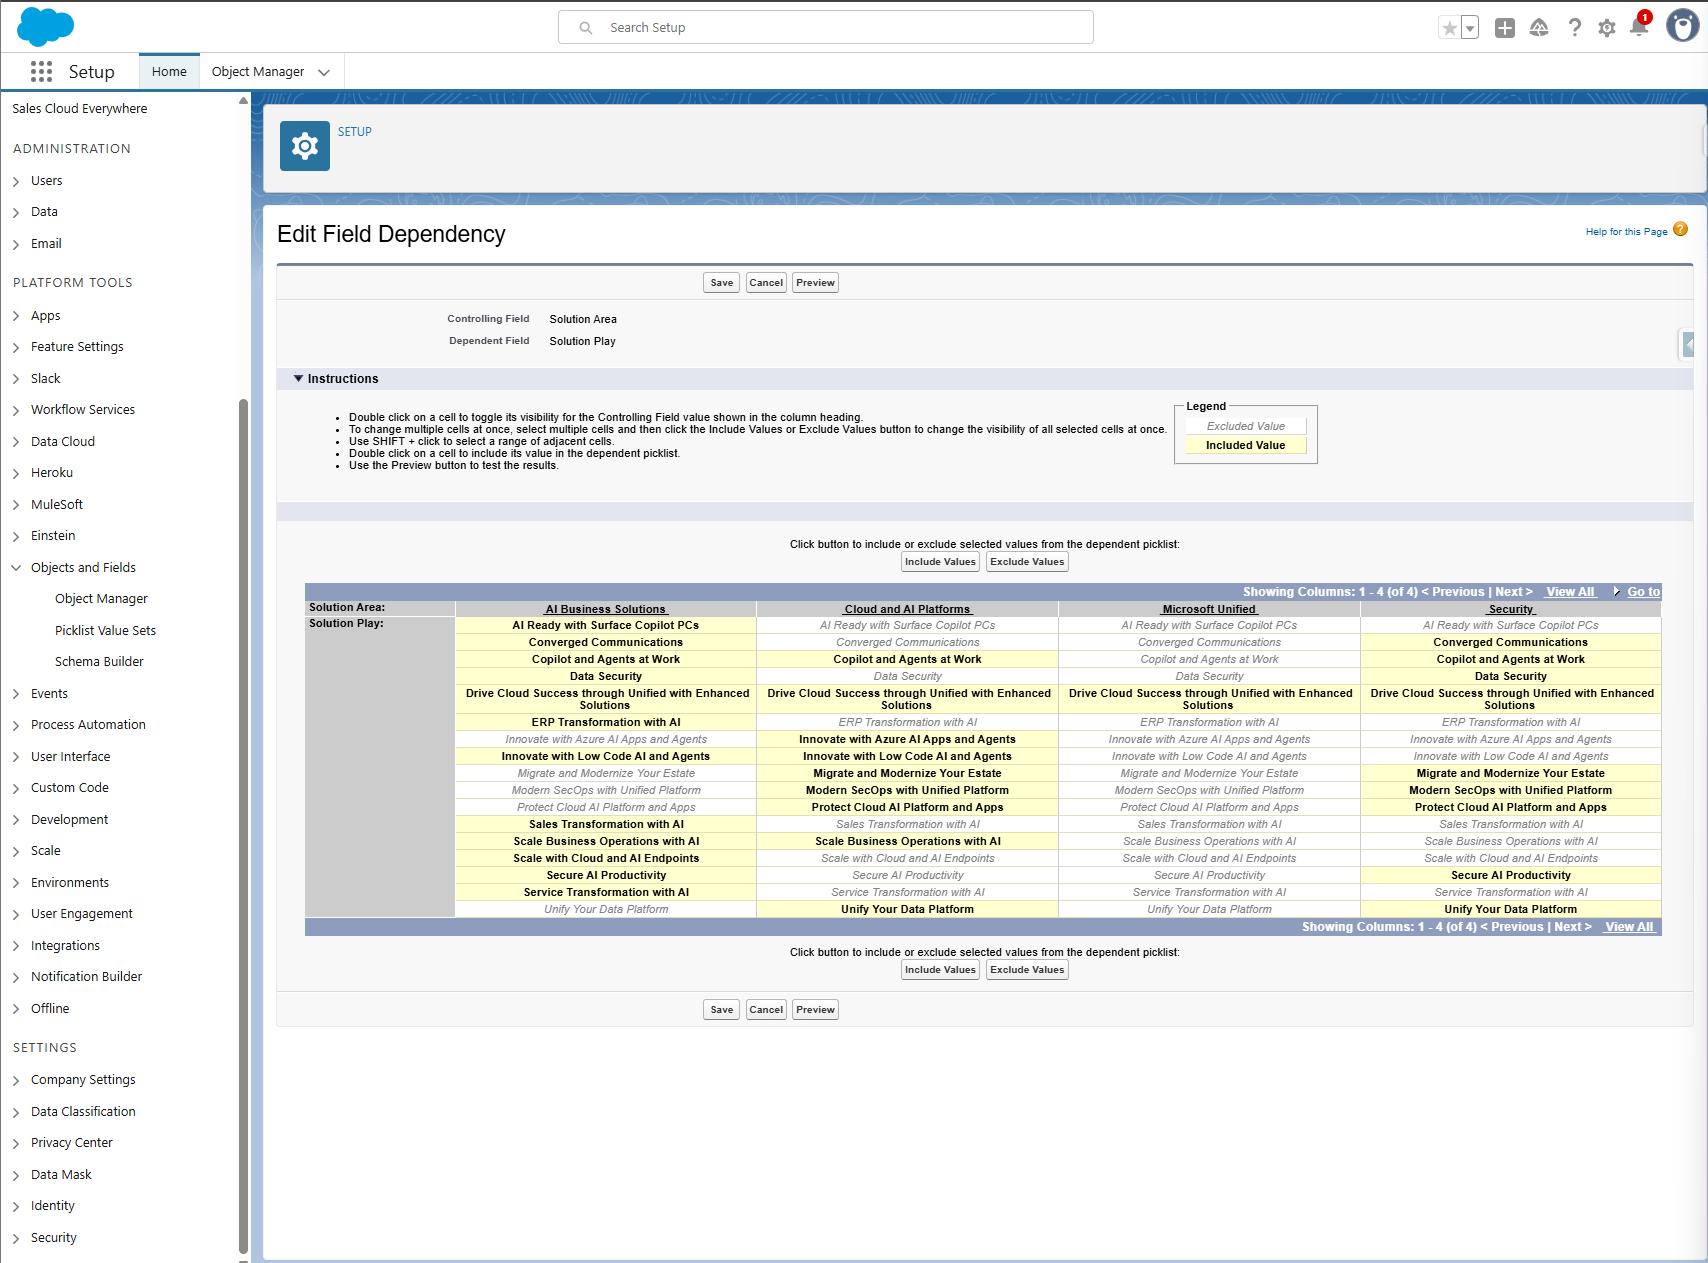Open the side panel handle on right edge
Viewport: 1708px width, 1263px height.
pos(1688,345)
